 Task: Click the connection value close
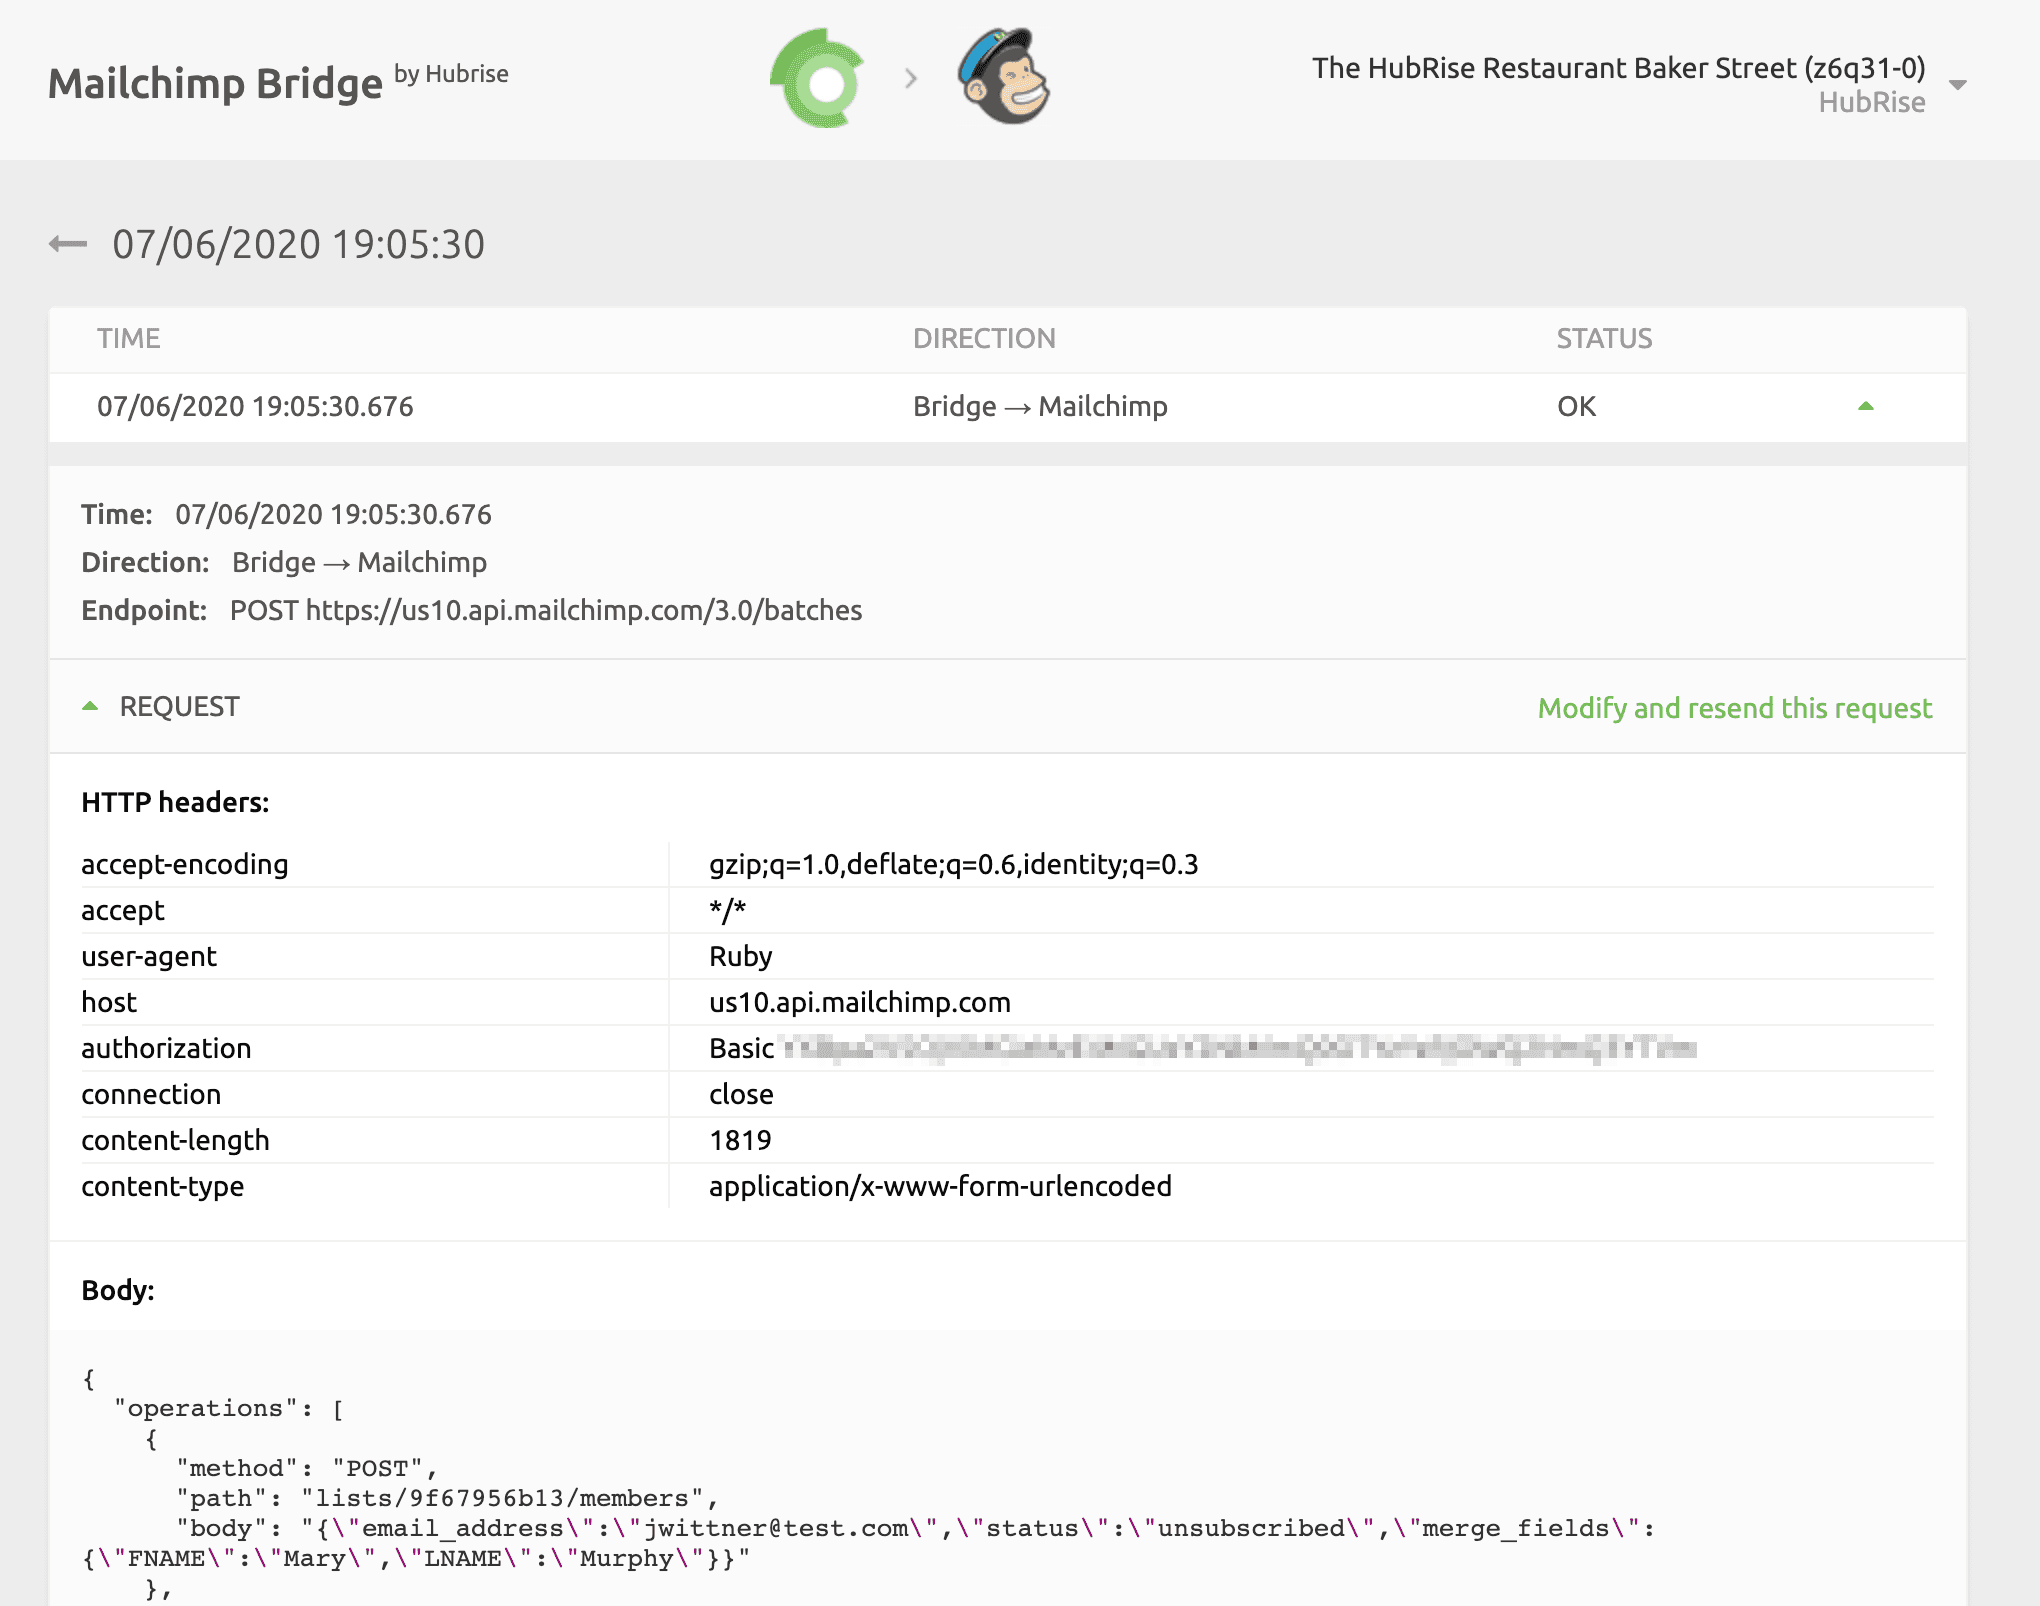pos(741,1094)
